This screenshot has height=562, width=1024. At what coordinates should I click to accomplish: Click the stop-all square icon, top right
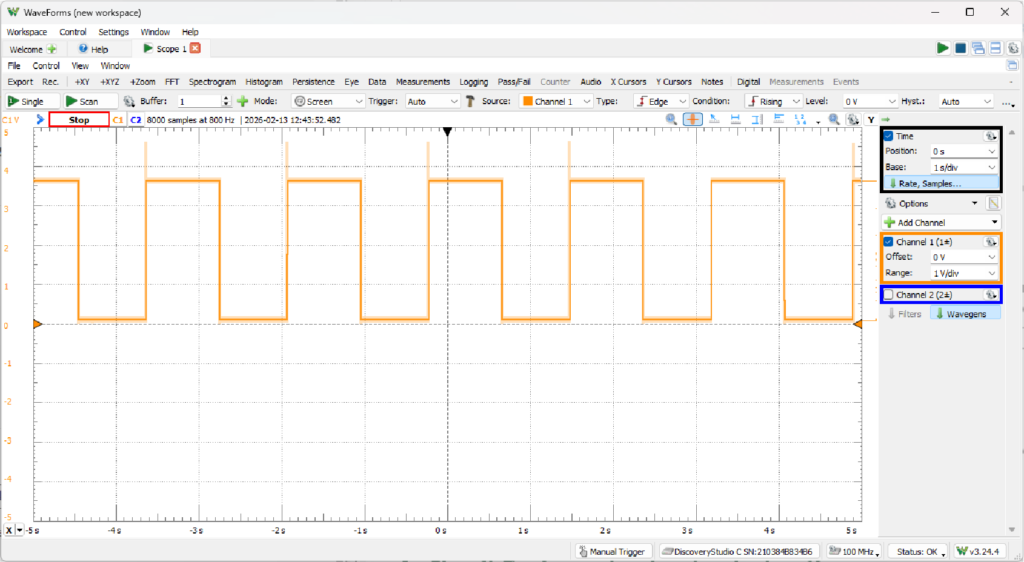point(960,48)
